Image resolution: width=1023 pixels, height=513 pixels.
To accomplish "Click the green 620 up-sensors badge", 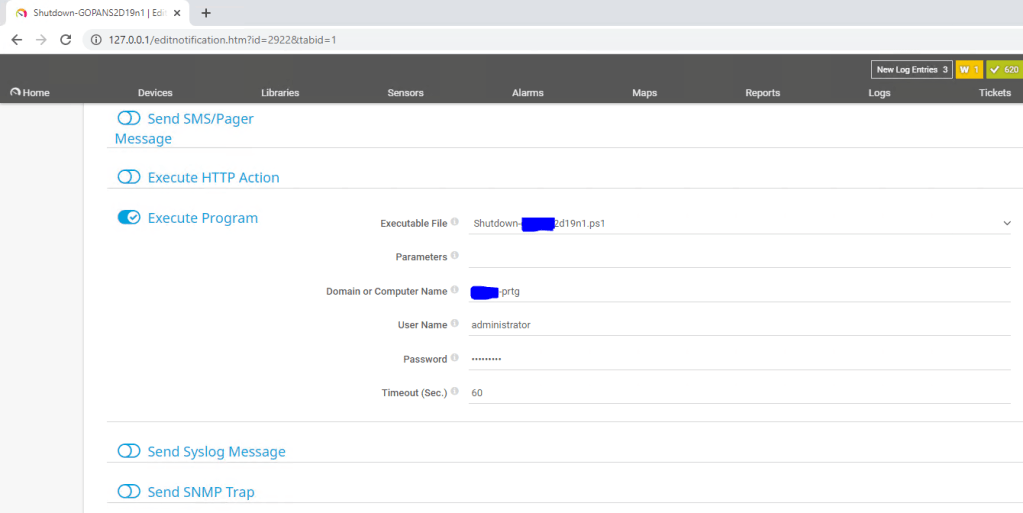I will pyautogui.click(x=1004, y=70).
